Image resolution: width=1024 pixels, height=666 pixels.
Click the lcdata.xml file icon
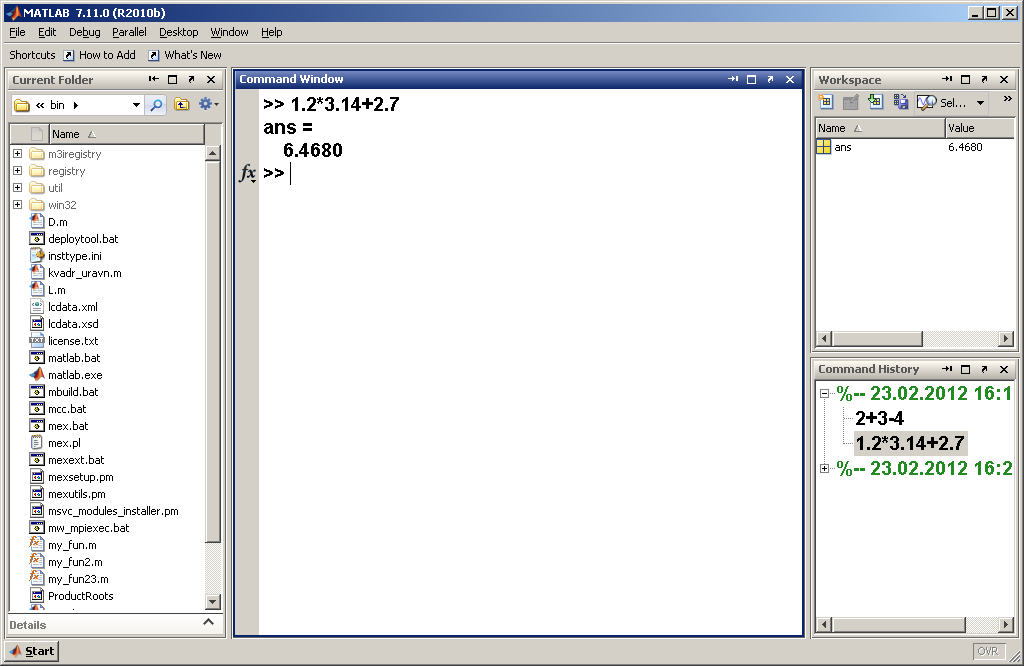pyautogui.click(x=37, y=306)
